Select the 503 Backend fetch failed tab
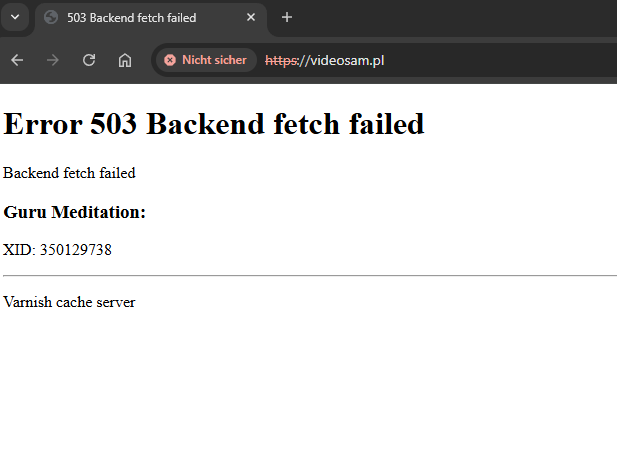The width and height of the screenshot is (617, 452). [x=151, y=18]
